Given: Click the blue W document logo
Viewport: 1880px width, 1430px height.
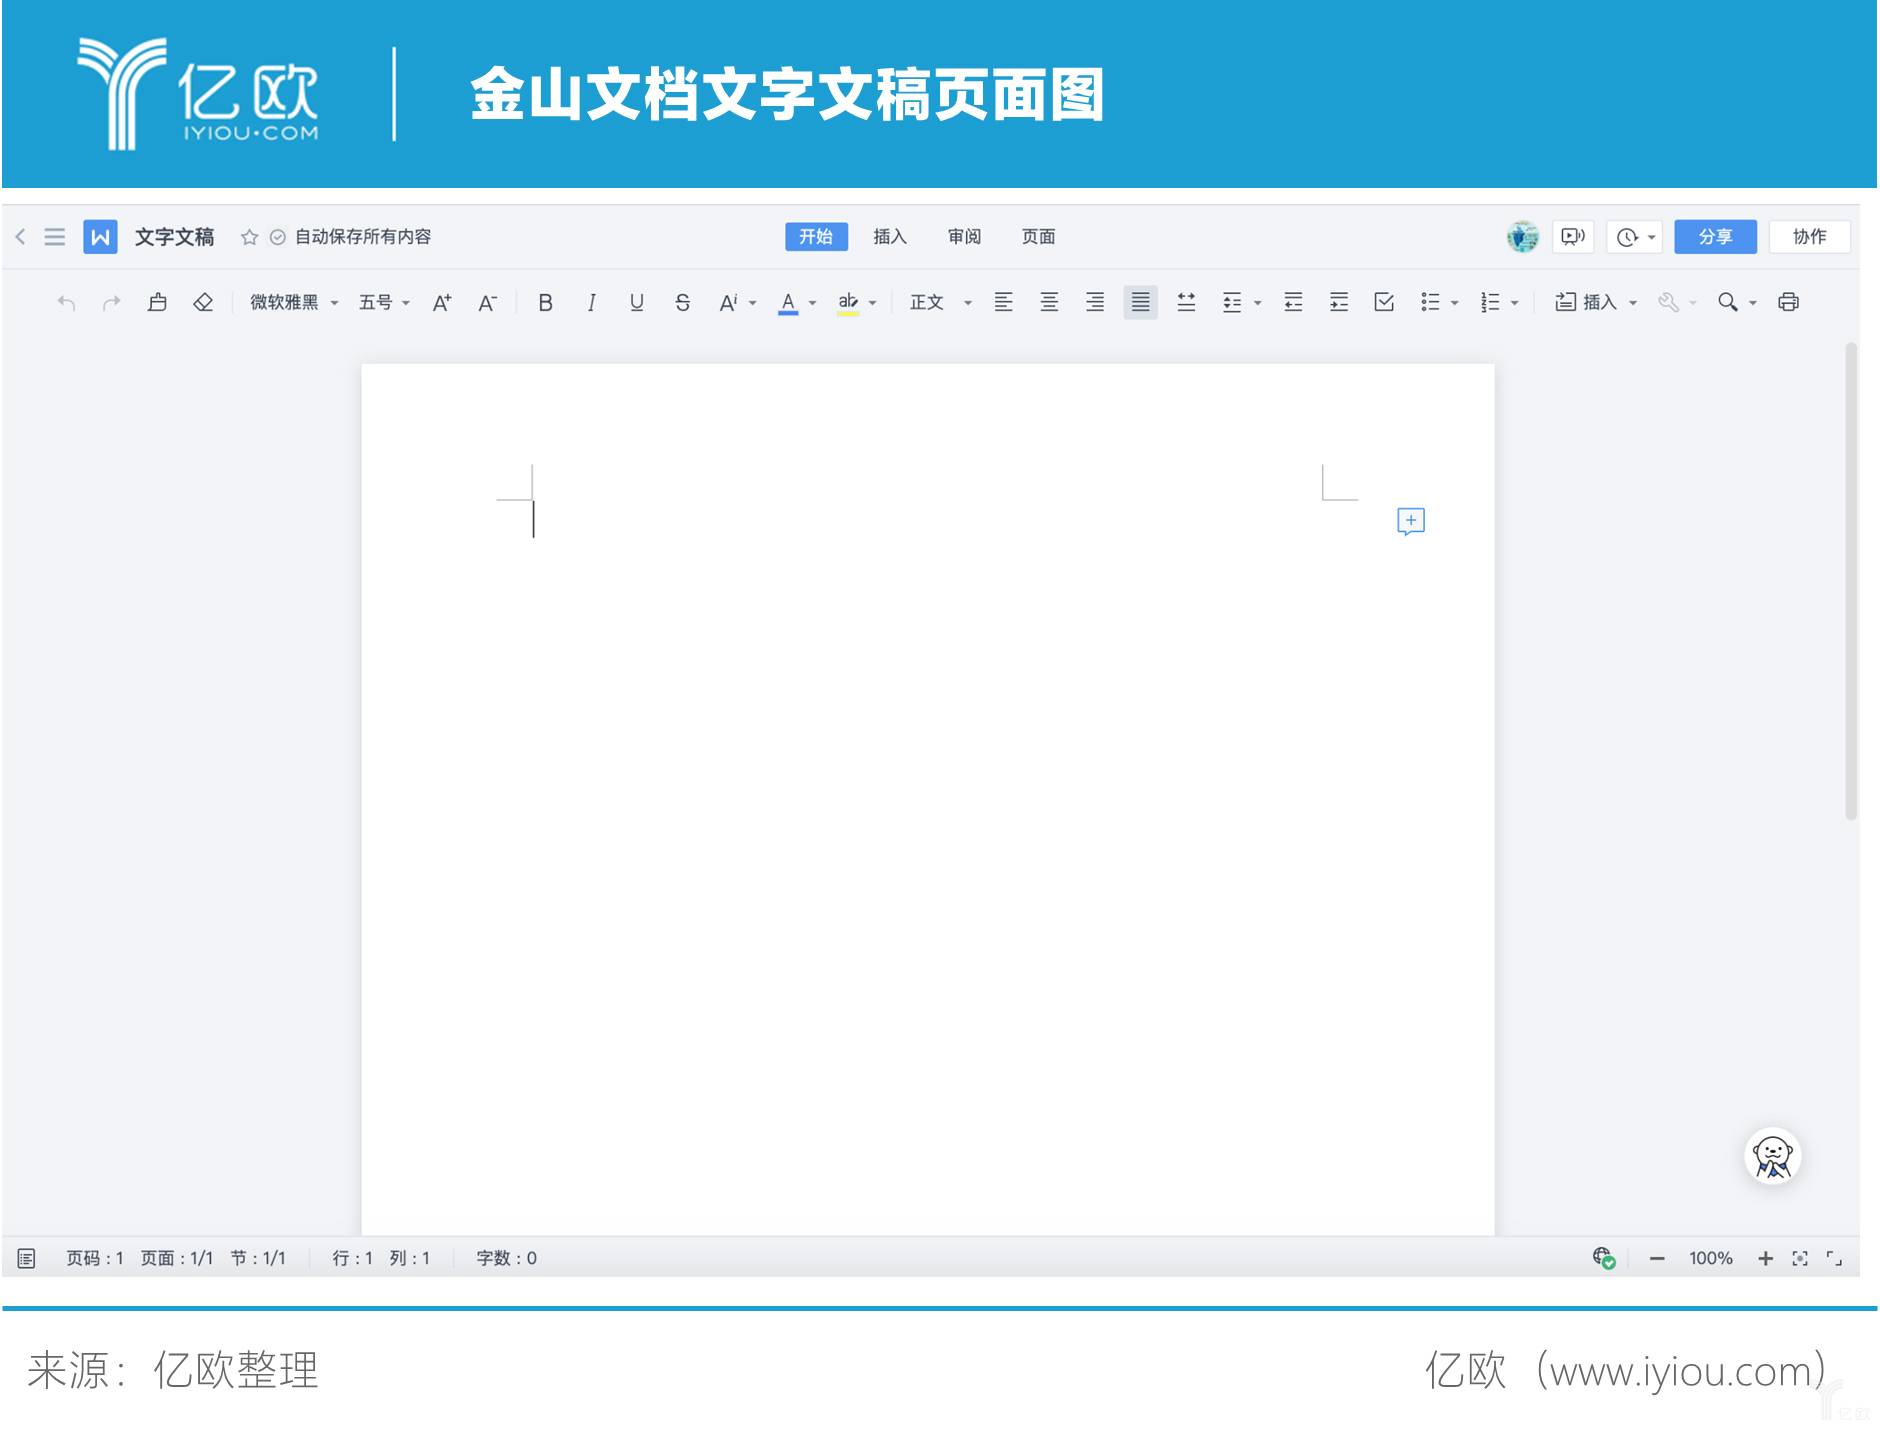Looking at the screenshot, I should tap(100, 237).
